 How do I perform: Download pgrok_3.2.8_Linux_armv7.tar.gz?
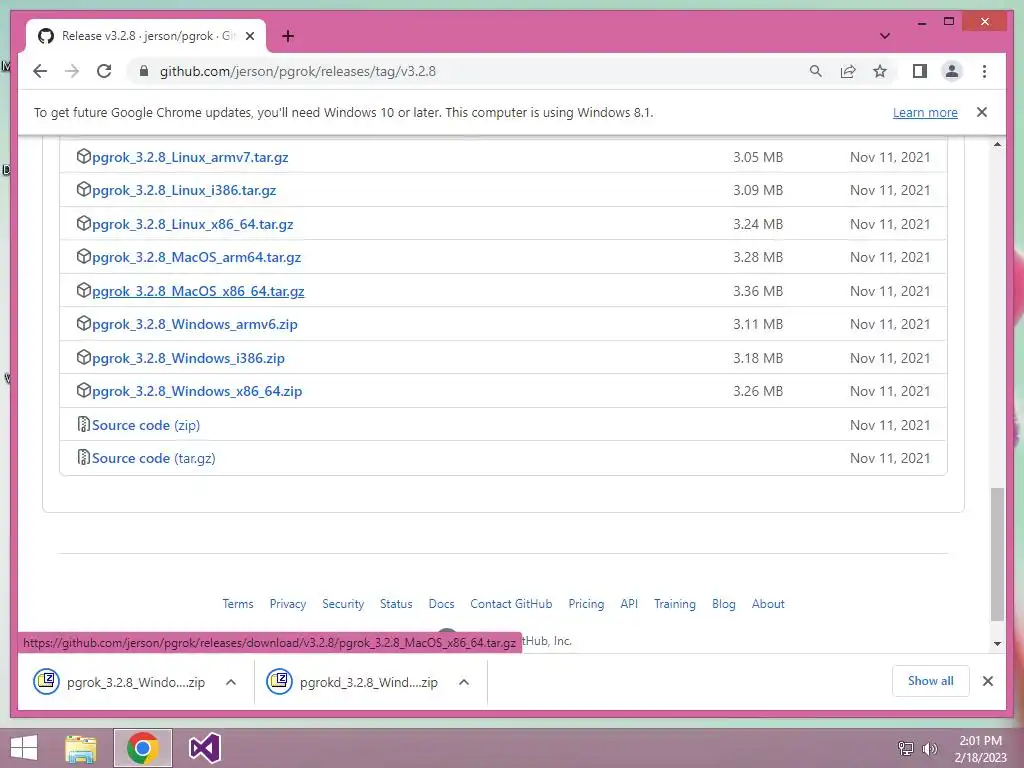pyautogui.click(x=190, y=157)
